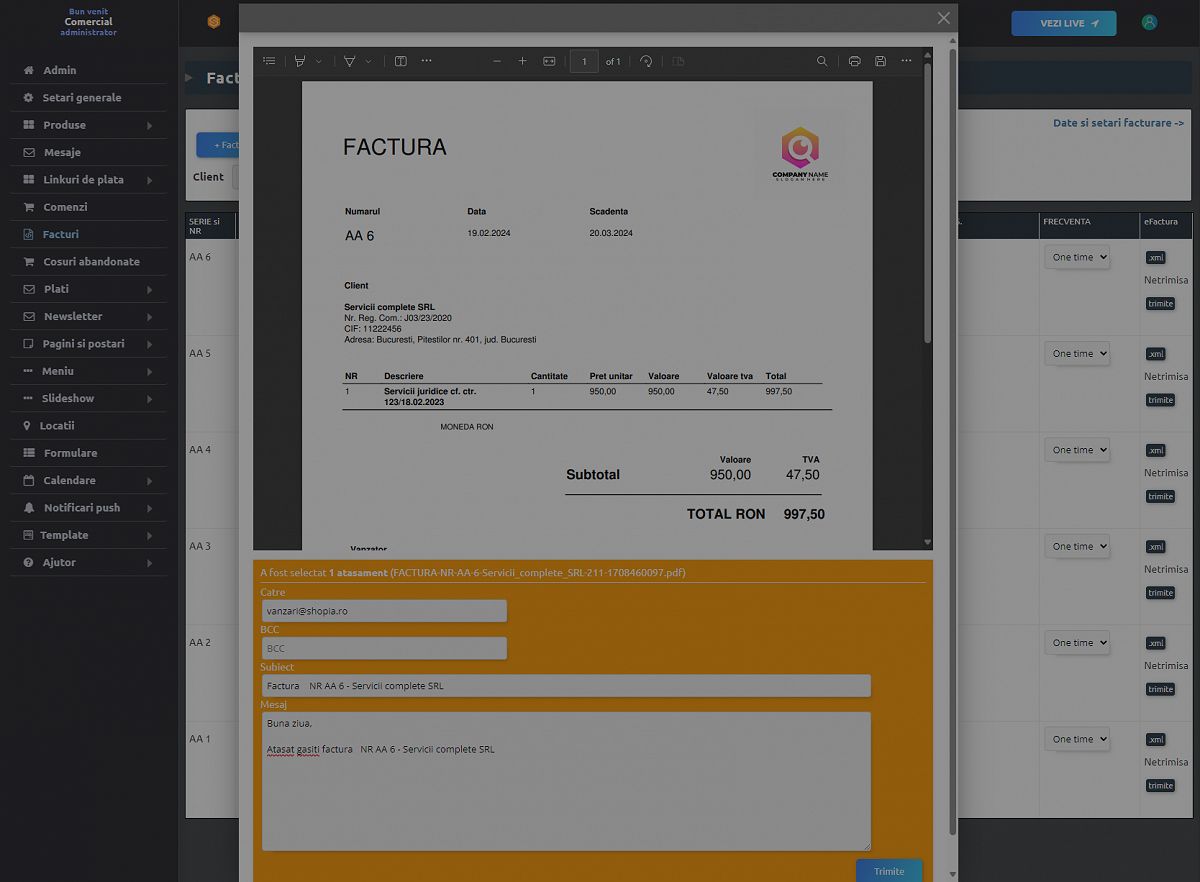Click the Catre email input field
1200x882 pixels.
point(383,611)
